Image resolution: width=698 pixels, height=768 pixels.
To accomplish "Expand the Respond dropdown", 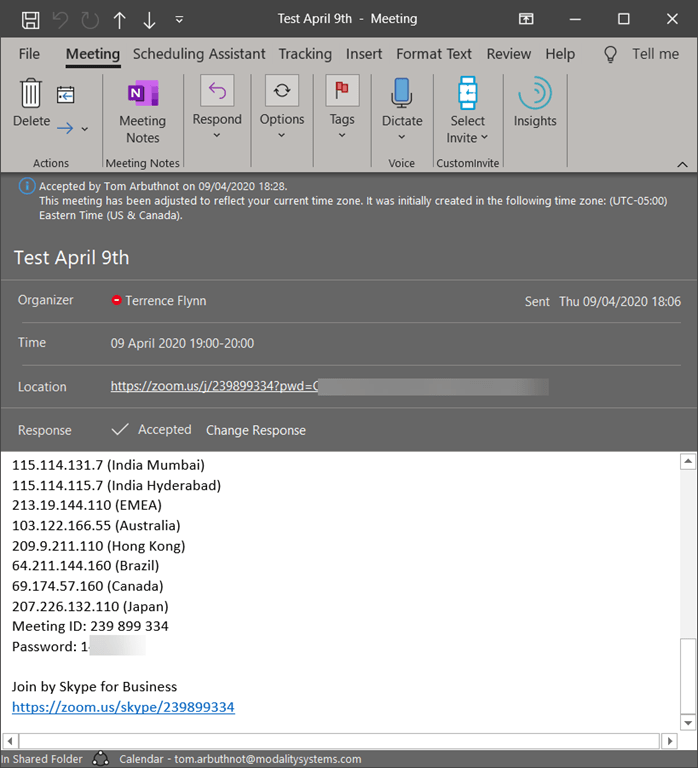I will tap(217, 111).
